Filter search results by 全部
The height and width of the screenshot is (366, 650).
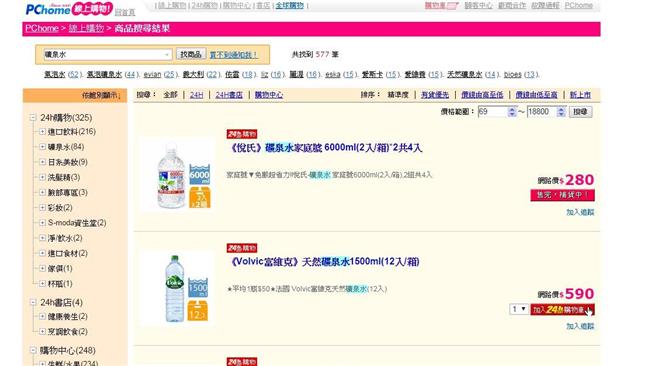tap(170, 95)
